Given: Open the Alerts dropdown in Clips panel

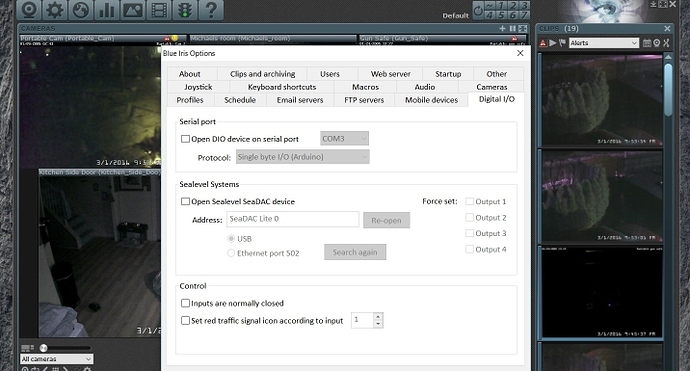Looking at the screenshot, I should click(x=604, y=43).
